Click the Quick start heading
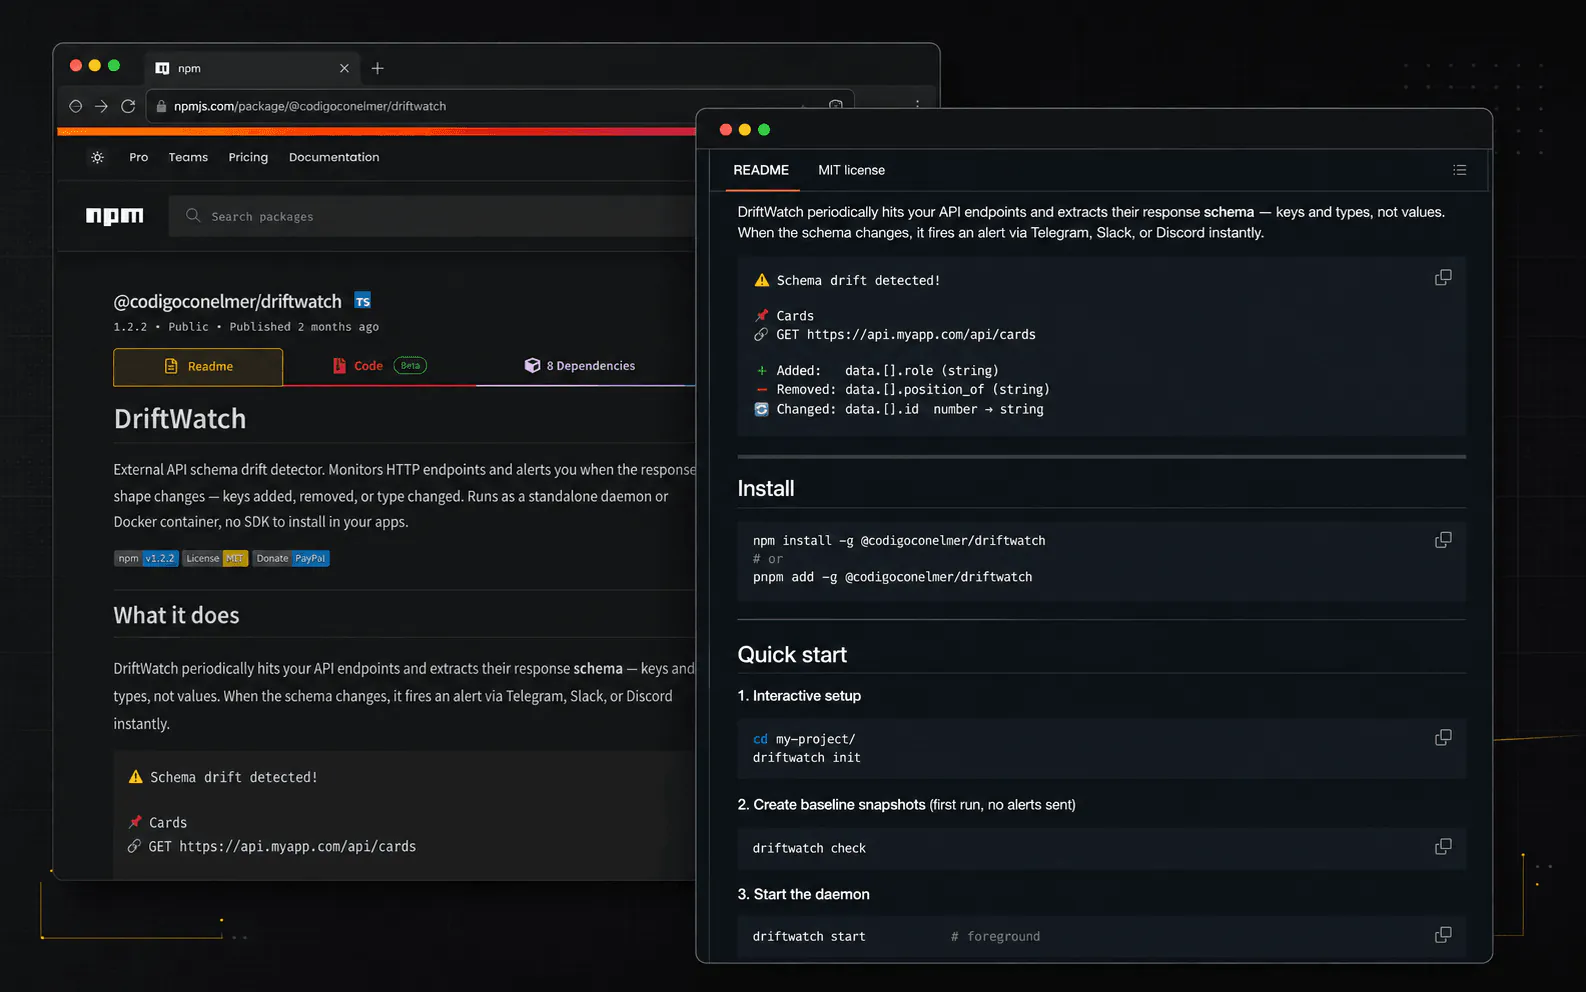The width and height of the screenshot is (1586, 992). point(792,655)
